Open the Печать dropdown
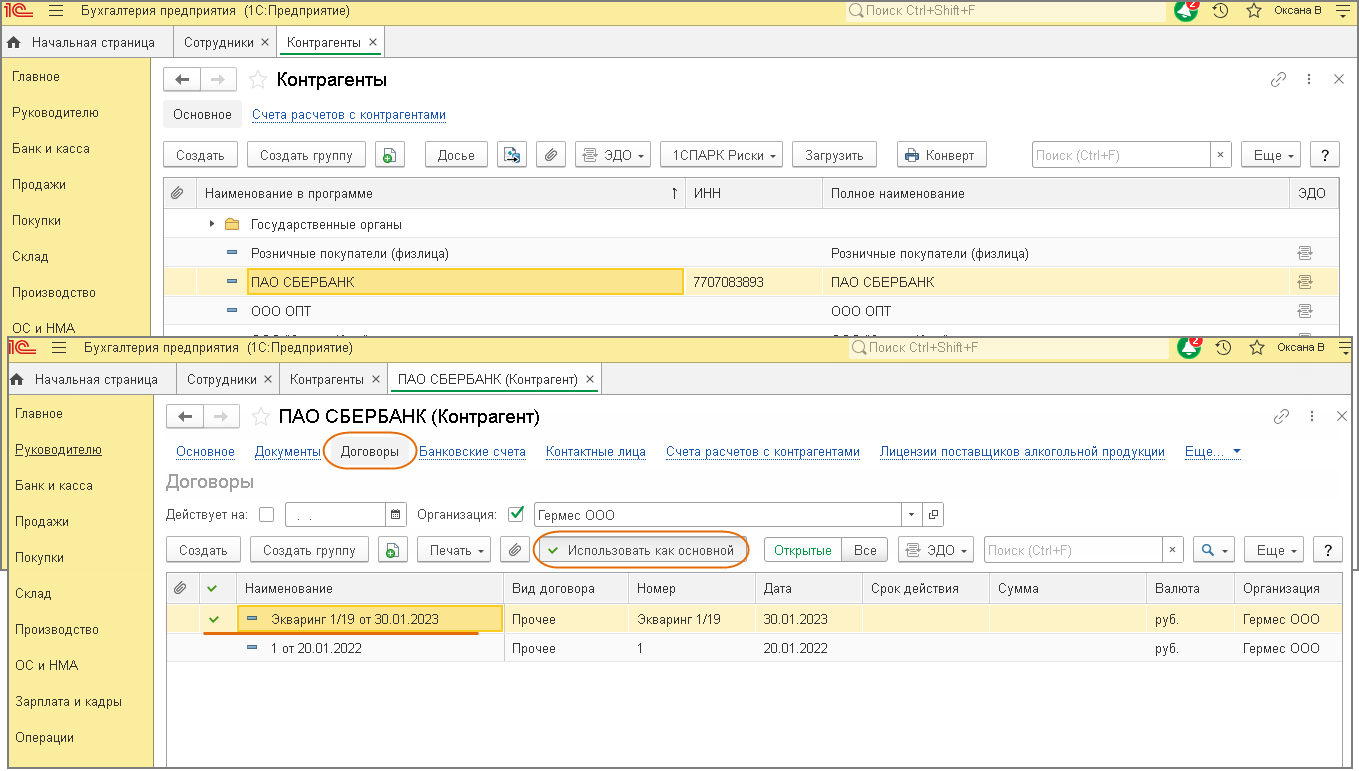The width and height of the screenshot is (1359, 771). (454, 550)
